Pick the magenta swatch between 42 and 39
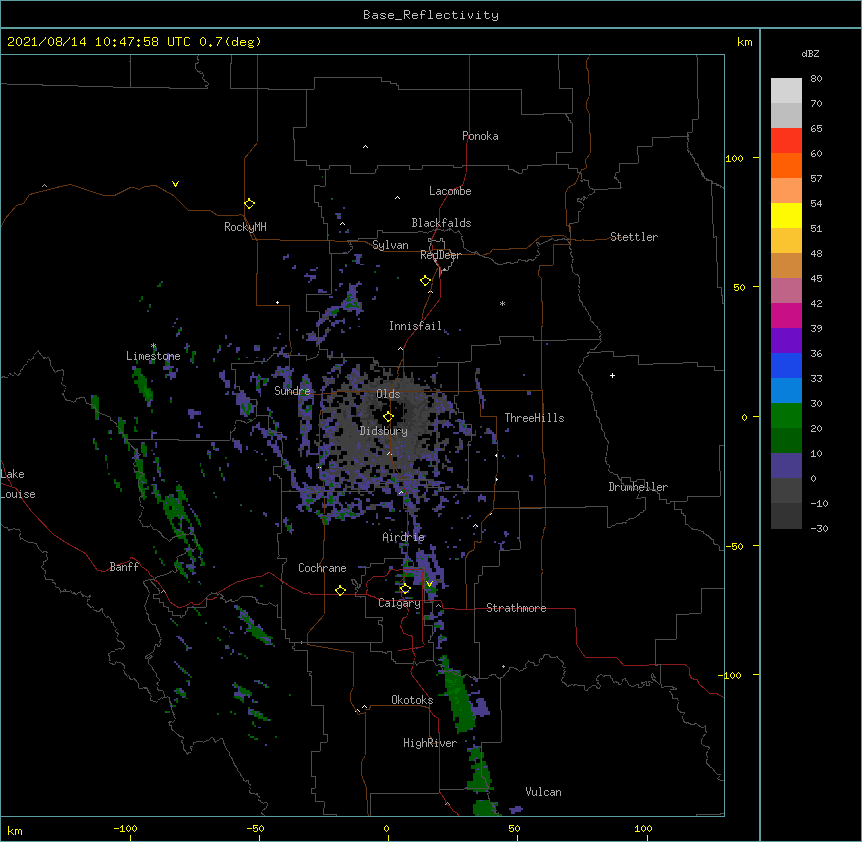The height and width of the screenshot is (842, 862). (x=786, y=315)
